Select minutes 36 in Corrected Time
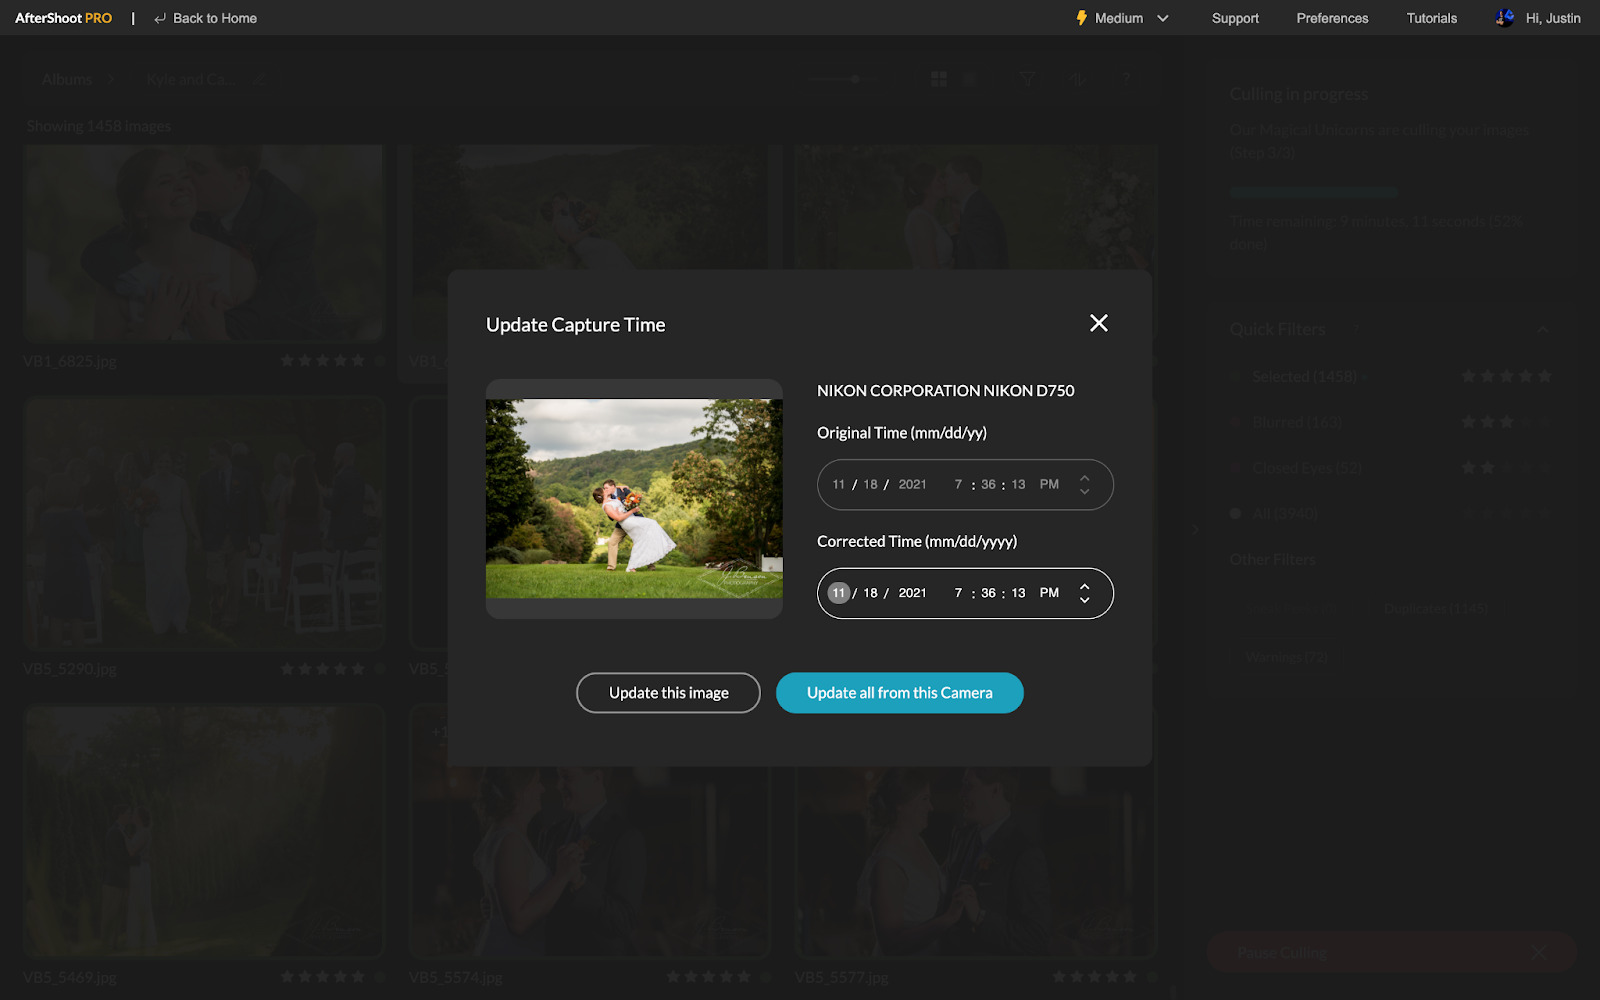This screenshot has width=1600, height=1000. [988, 593]
